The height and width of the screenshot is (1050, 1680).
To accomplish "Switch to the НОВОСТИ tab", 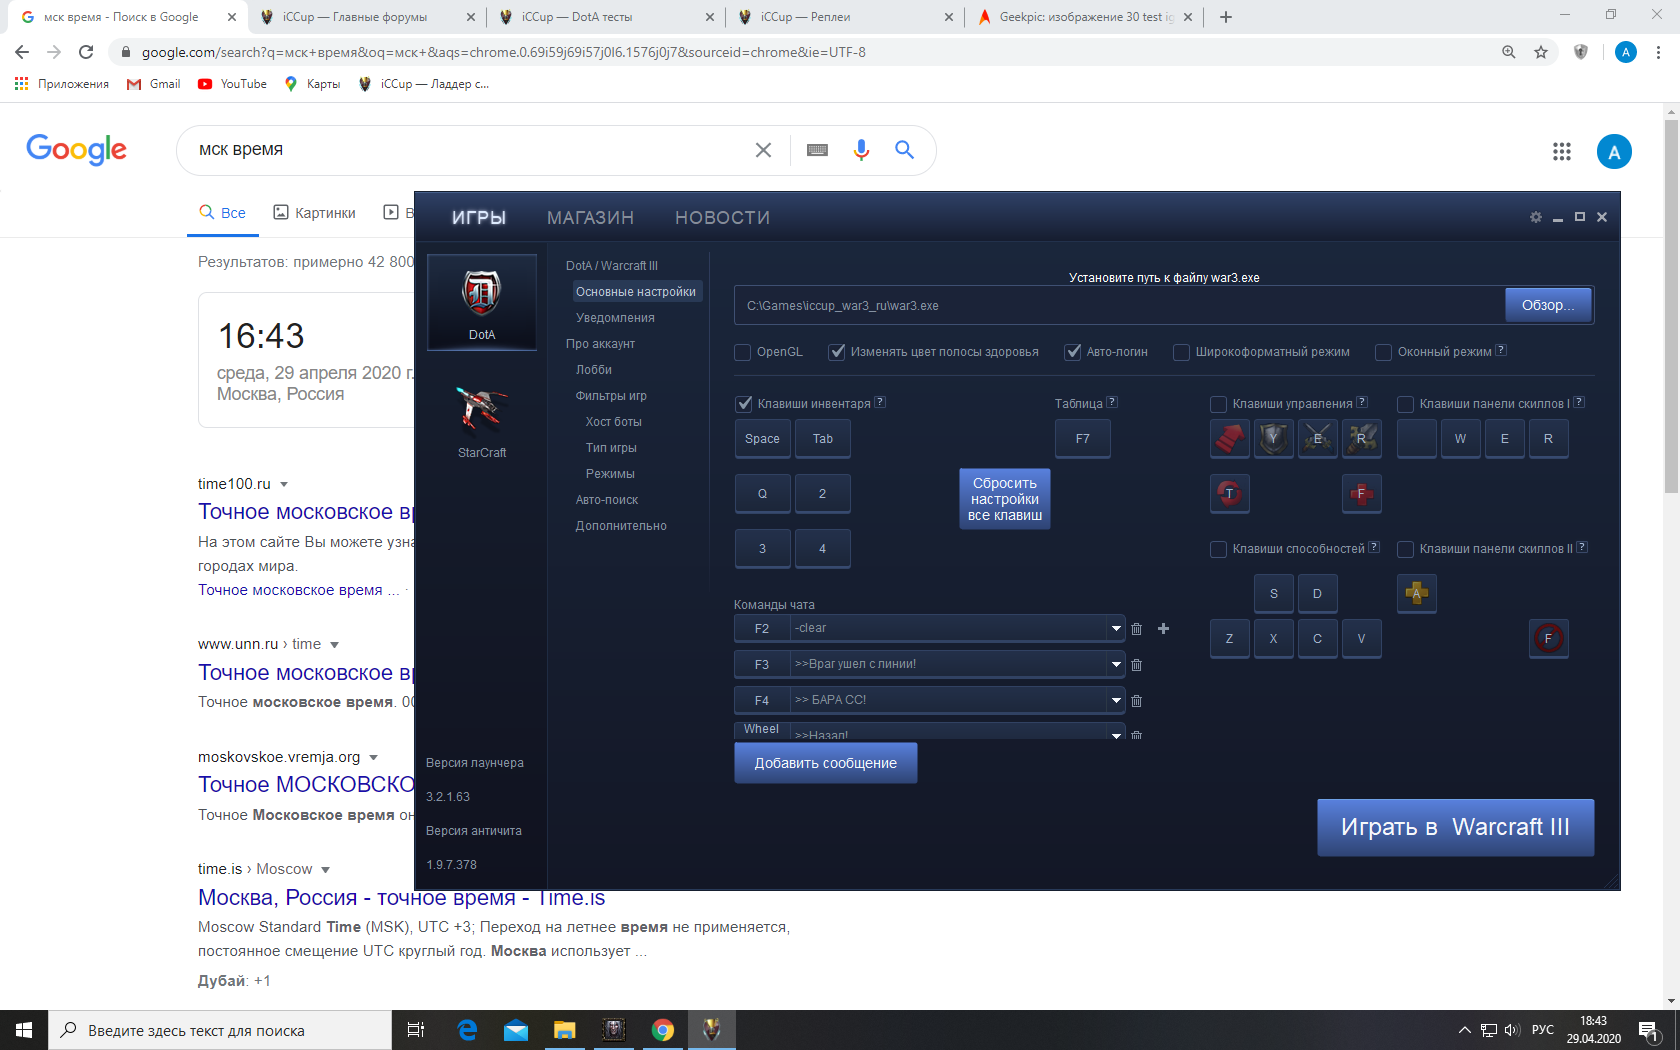I will 722,218.
